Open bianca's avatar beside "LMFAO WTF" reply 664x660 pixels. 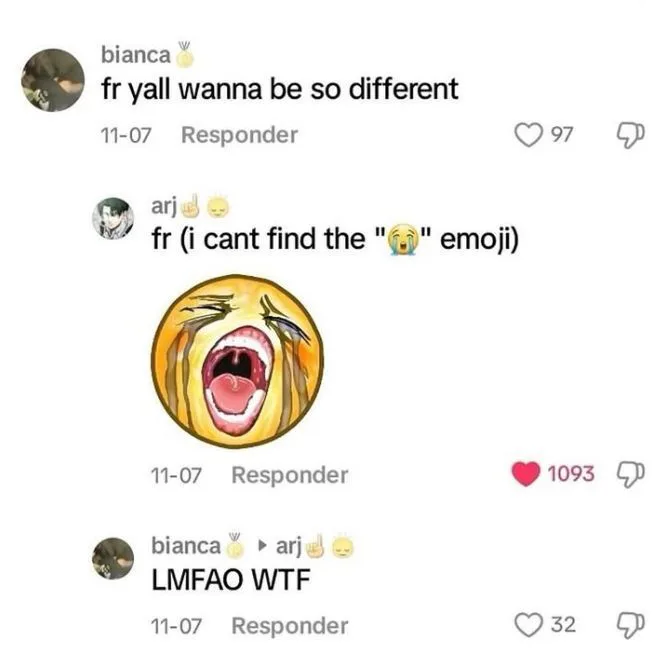coord(113,558)
